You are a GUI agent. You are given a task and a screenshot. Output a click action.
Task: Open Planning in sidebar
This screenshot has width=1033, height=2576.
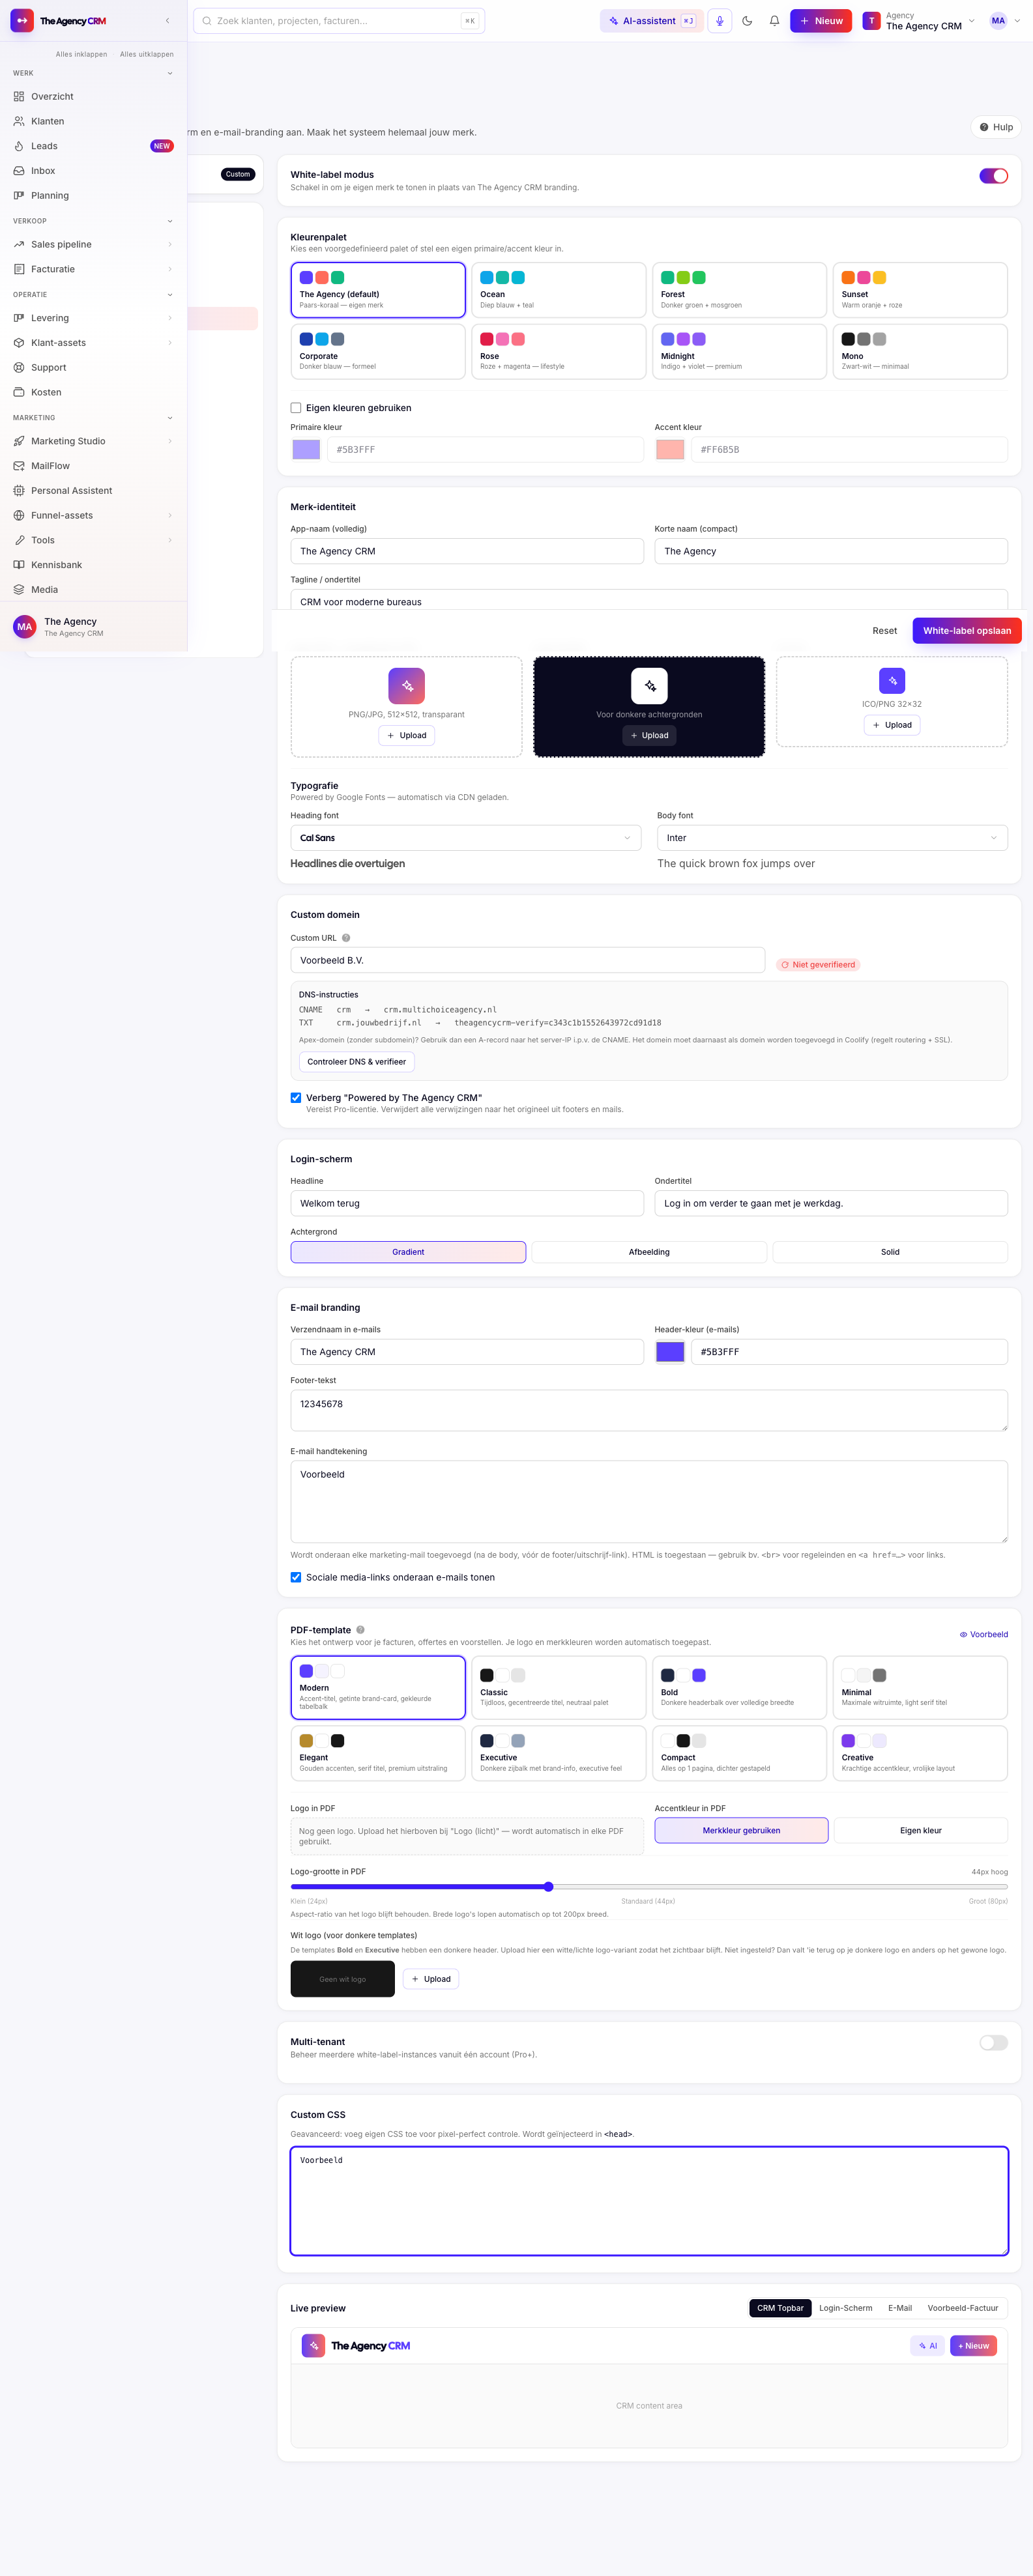[93, 196]
